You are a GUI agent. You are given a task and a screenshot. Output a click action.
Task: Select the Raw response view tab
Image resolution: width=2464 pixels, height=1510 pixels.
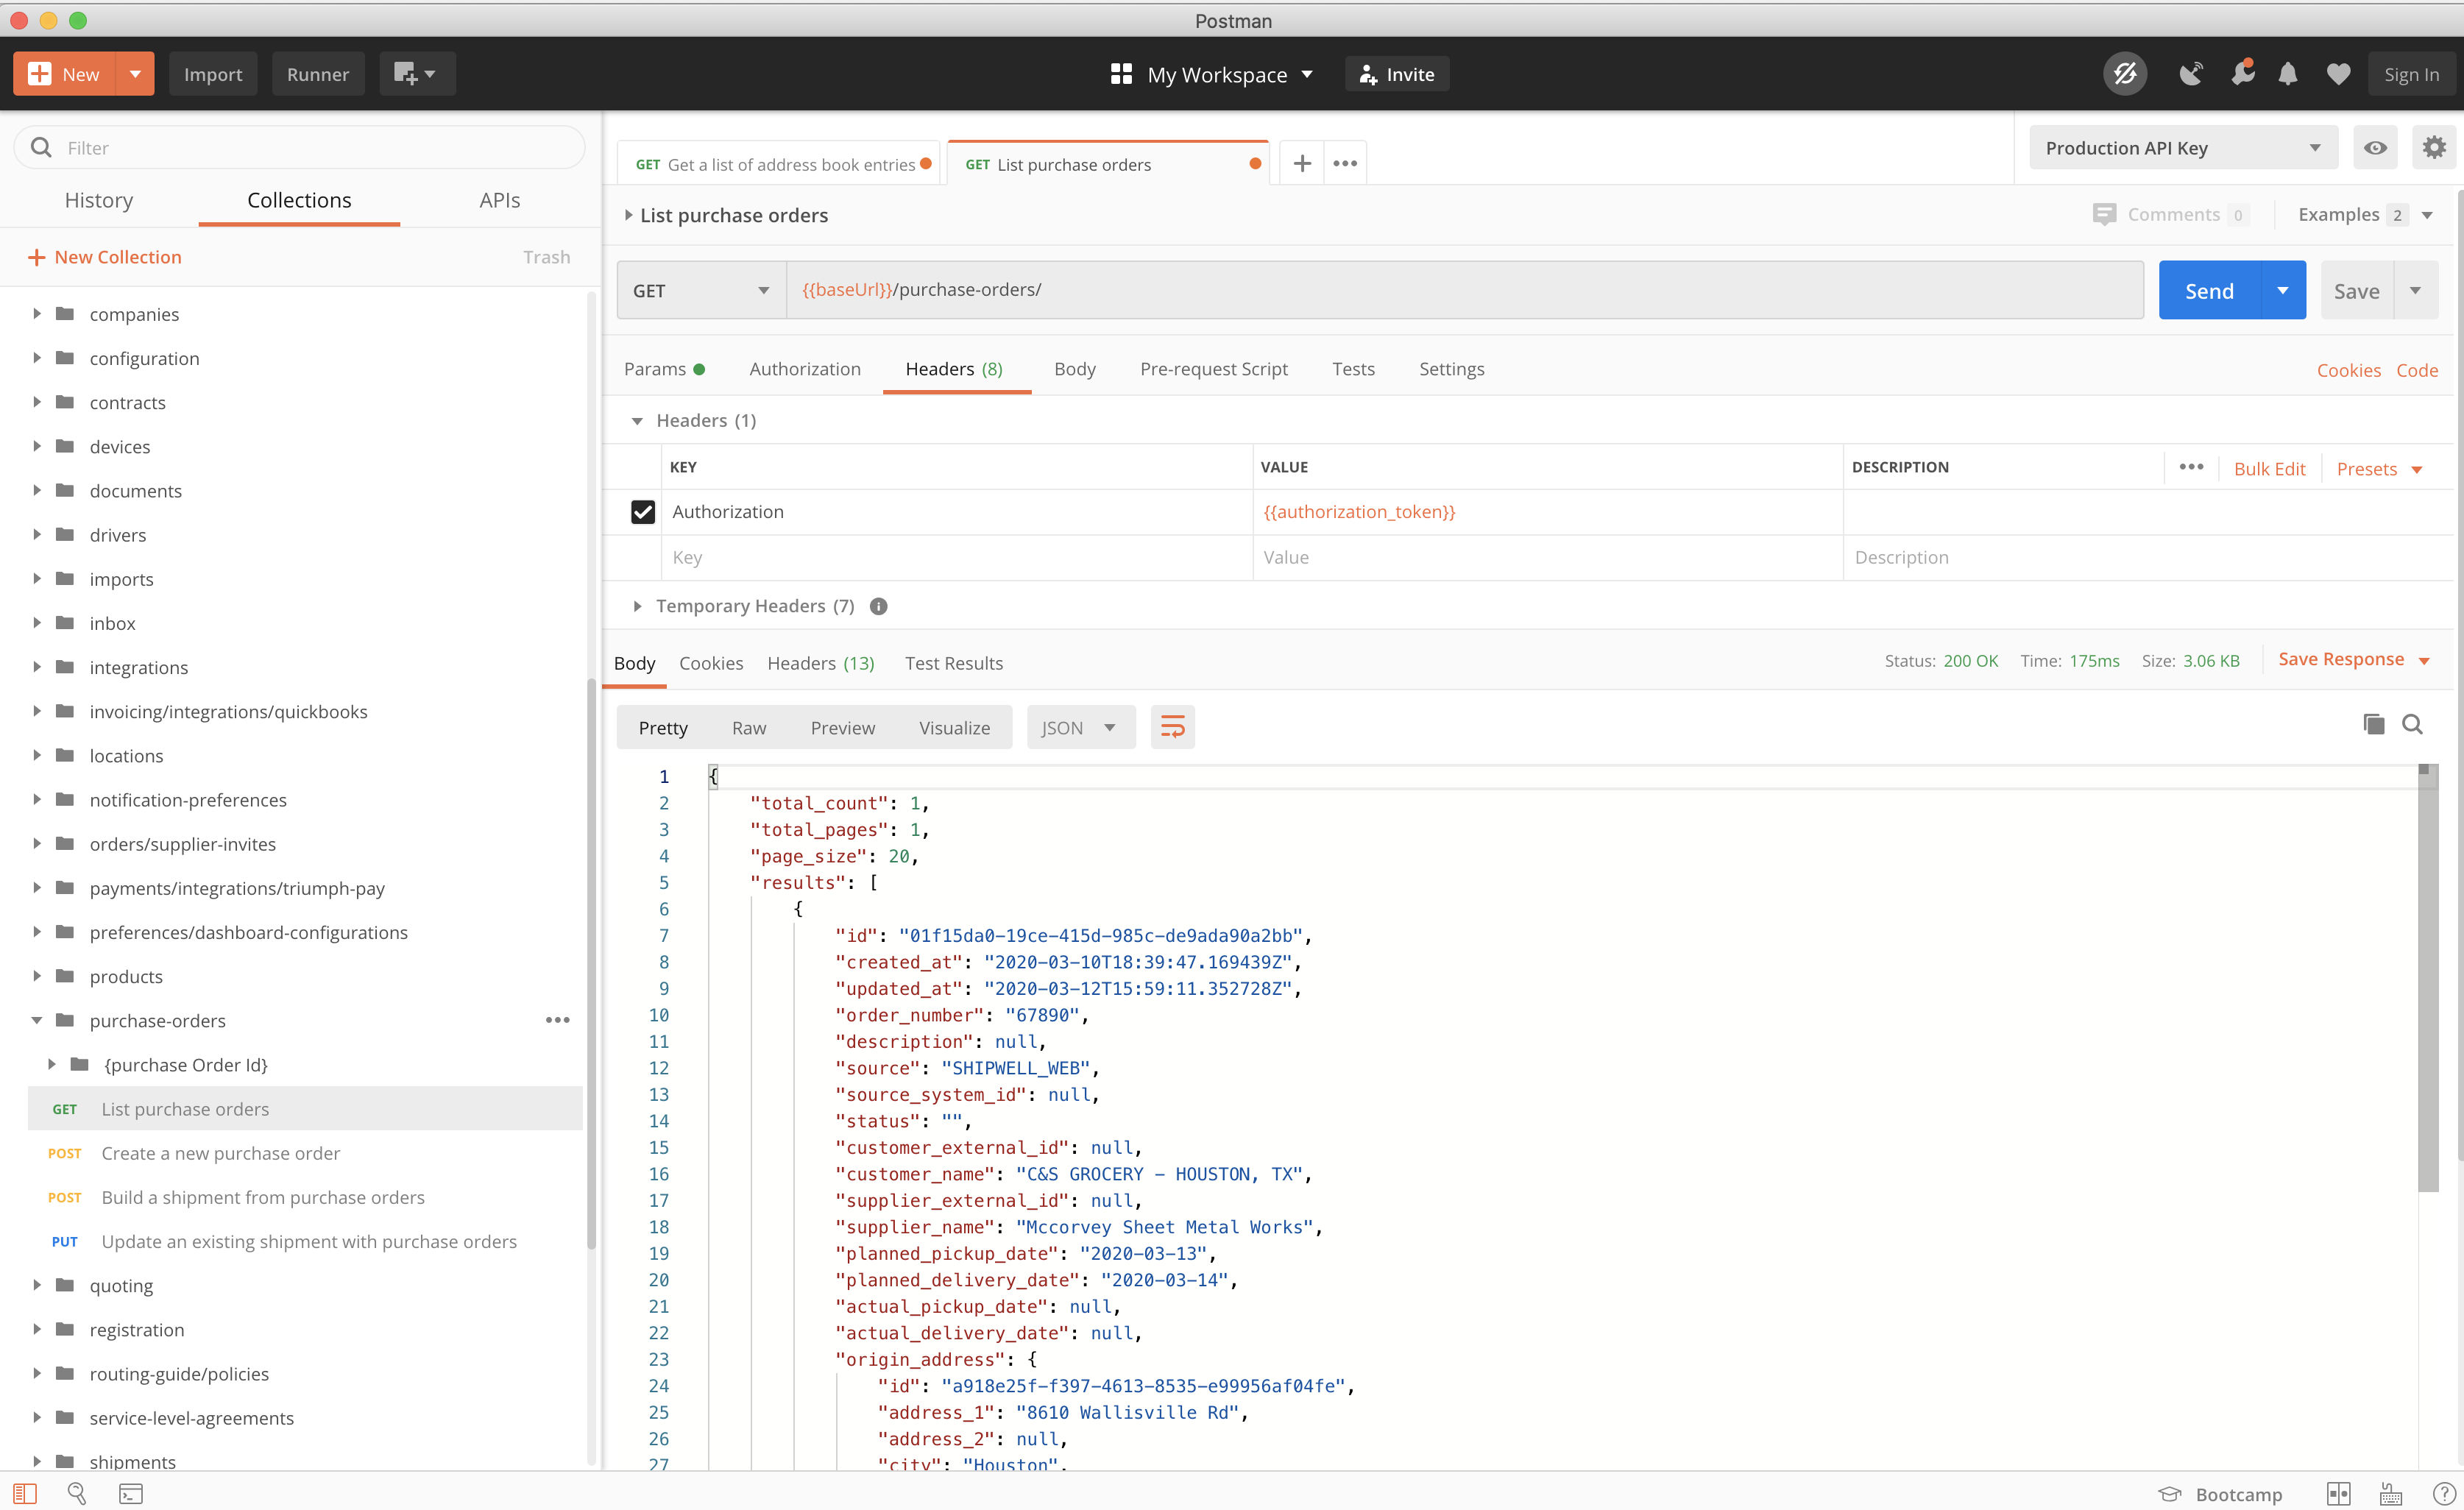coord(748,728)
